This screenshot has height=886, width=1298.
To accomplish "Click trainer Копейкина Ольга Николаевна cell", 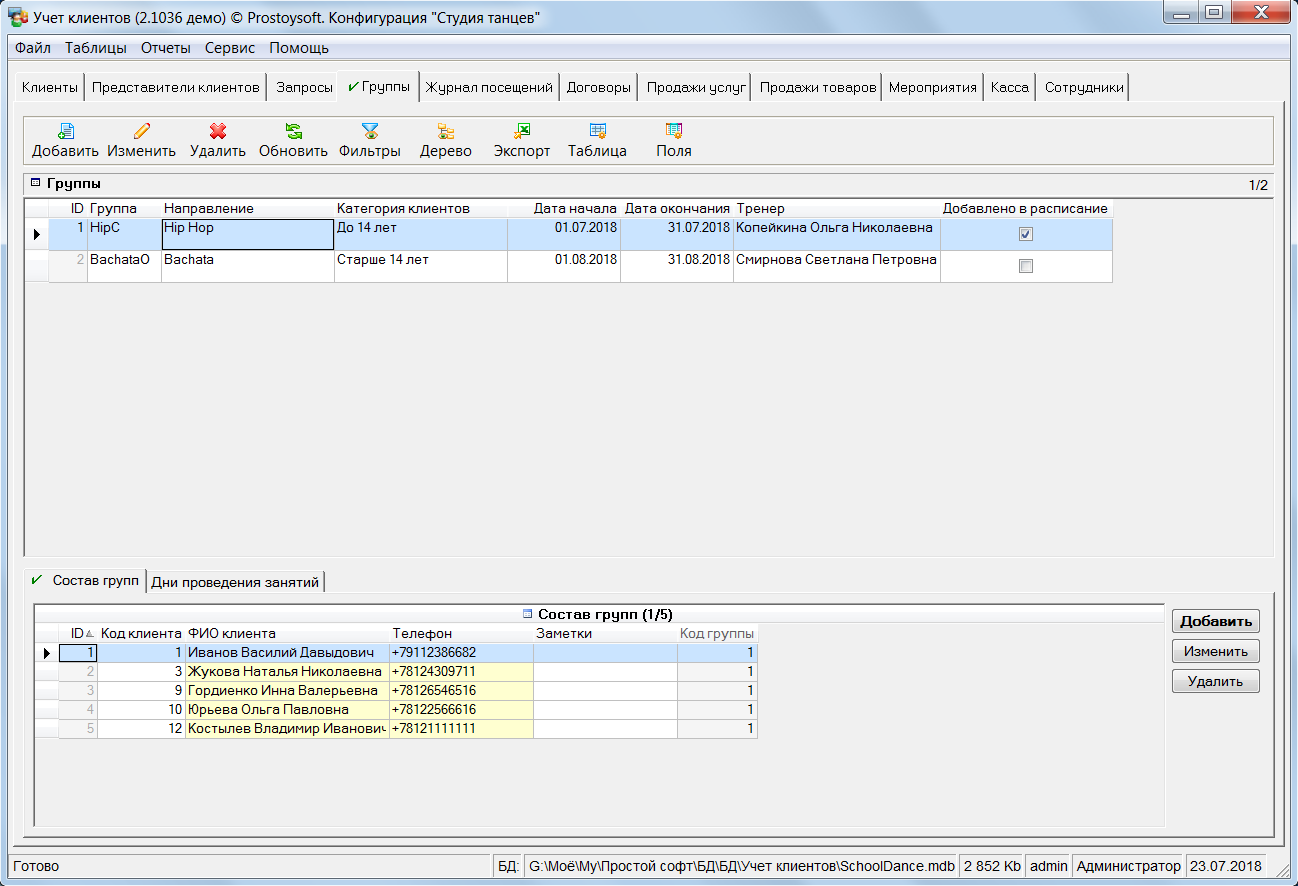I will point(837,234).
